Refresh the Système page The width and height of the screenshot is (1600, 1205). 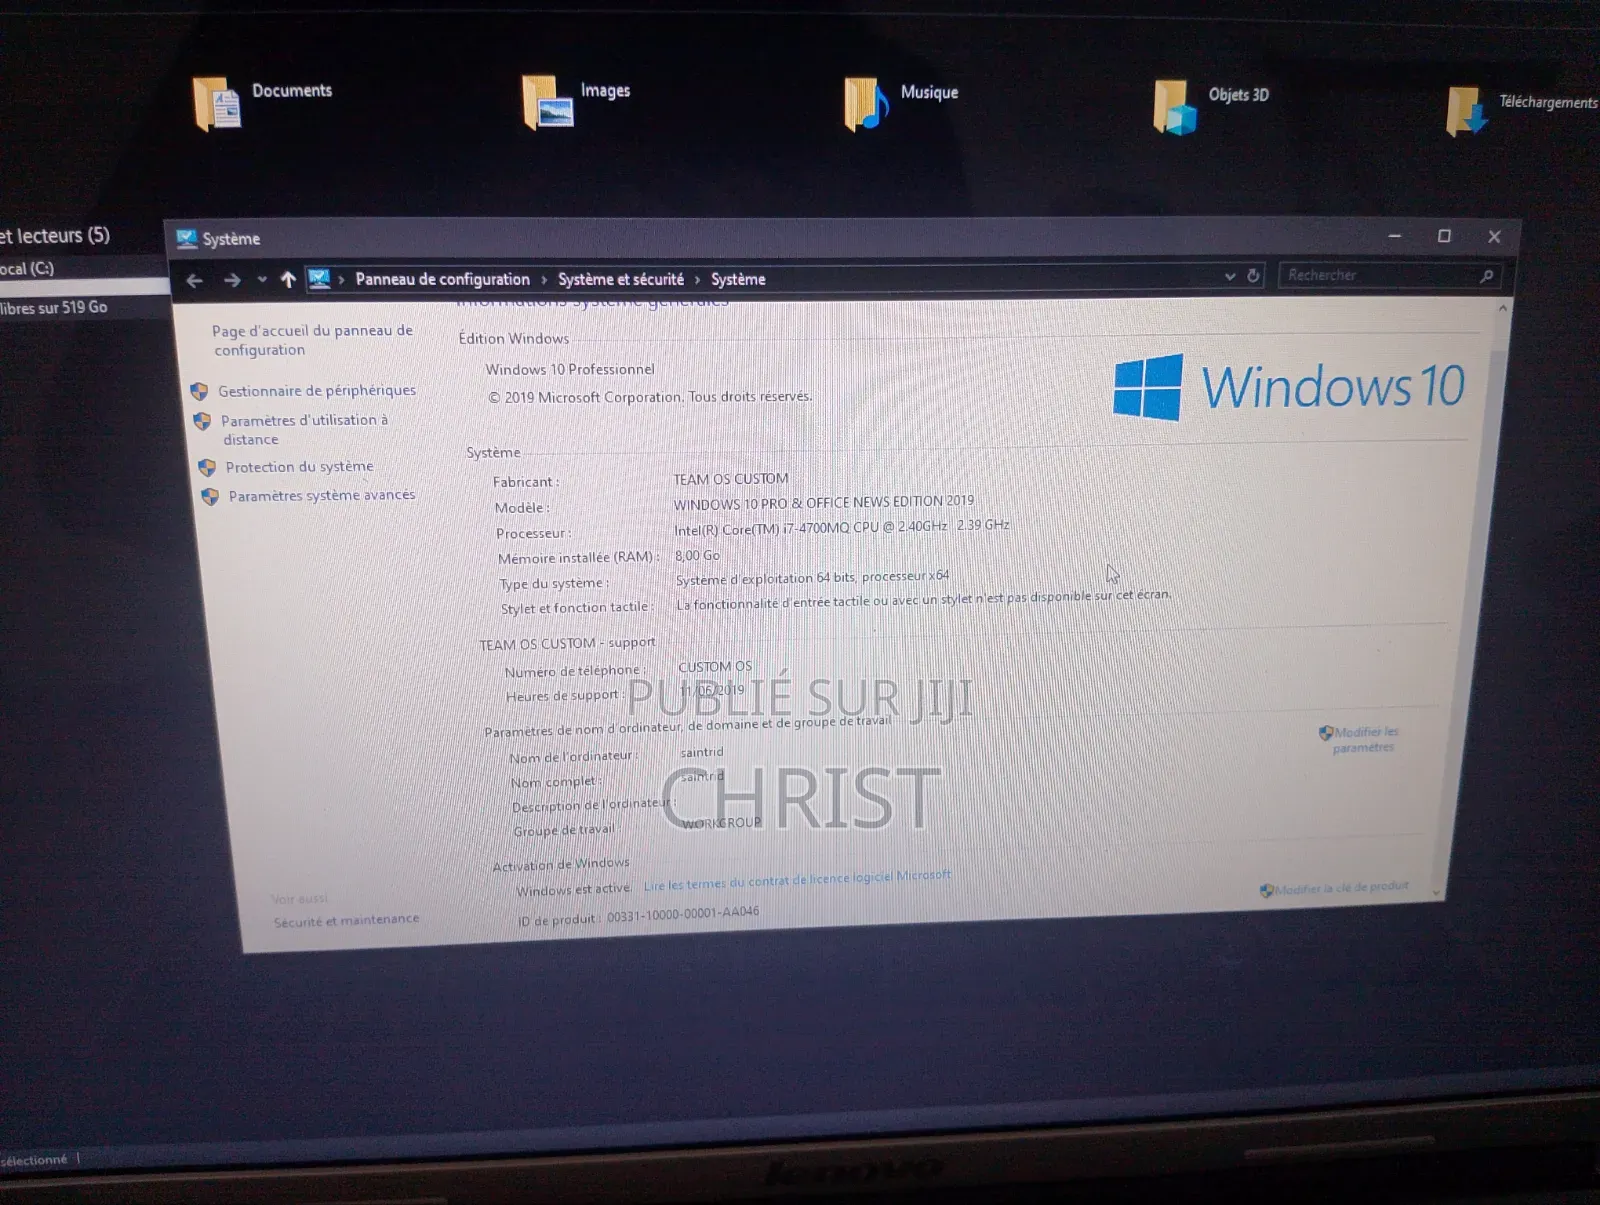(1253, 276)
